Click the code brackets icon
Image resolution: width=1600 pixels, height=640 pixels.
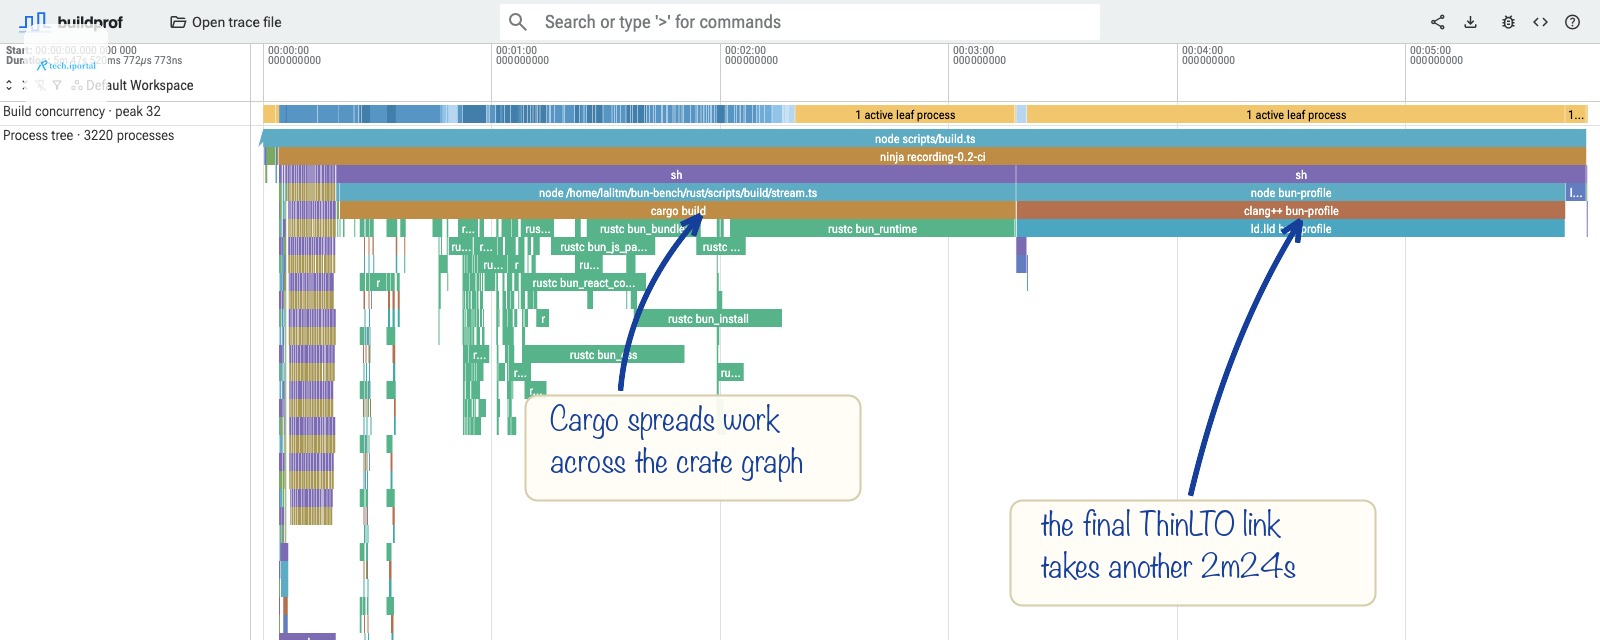click(x=1540, y=22)
